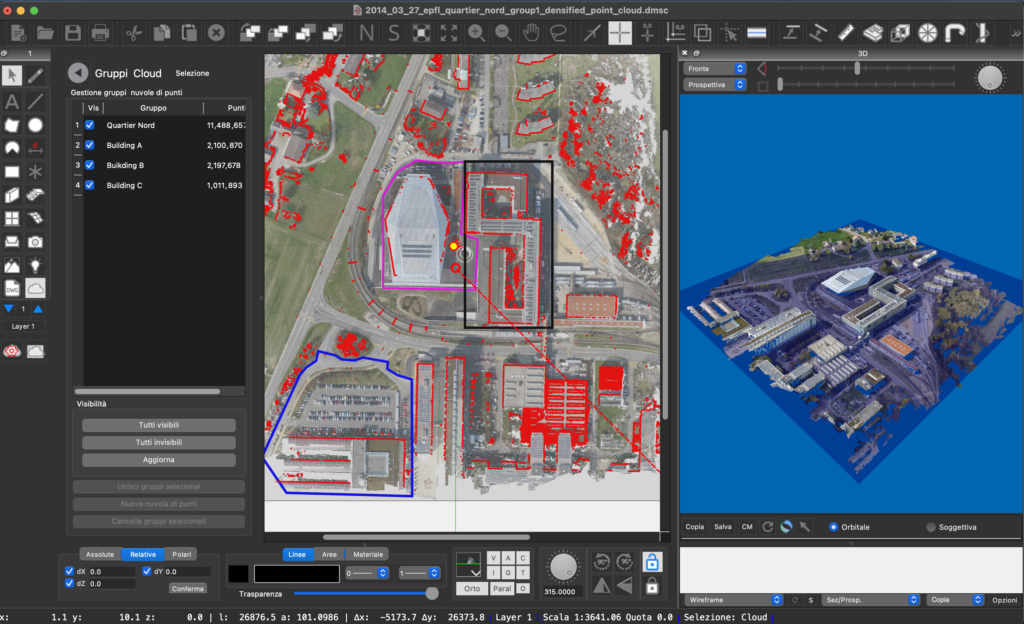Image resolution: width=1024 pixels, height=624 pixels.
Task: Select the Text tool in the left toolbox
Action: [x=12, y=101]
